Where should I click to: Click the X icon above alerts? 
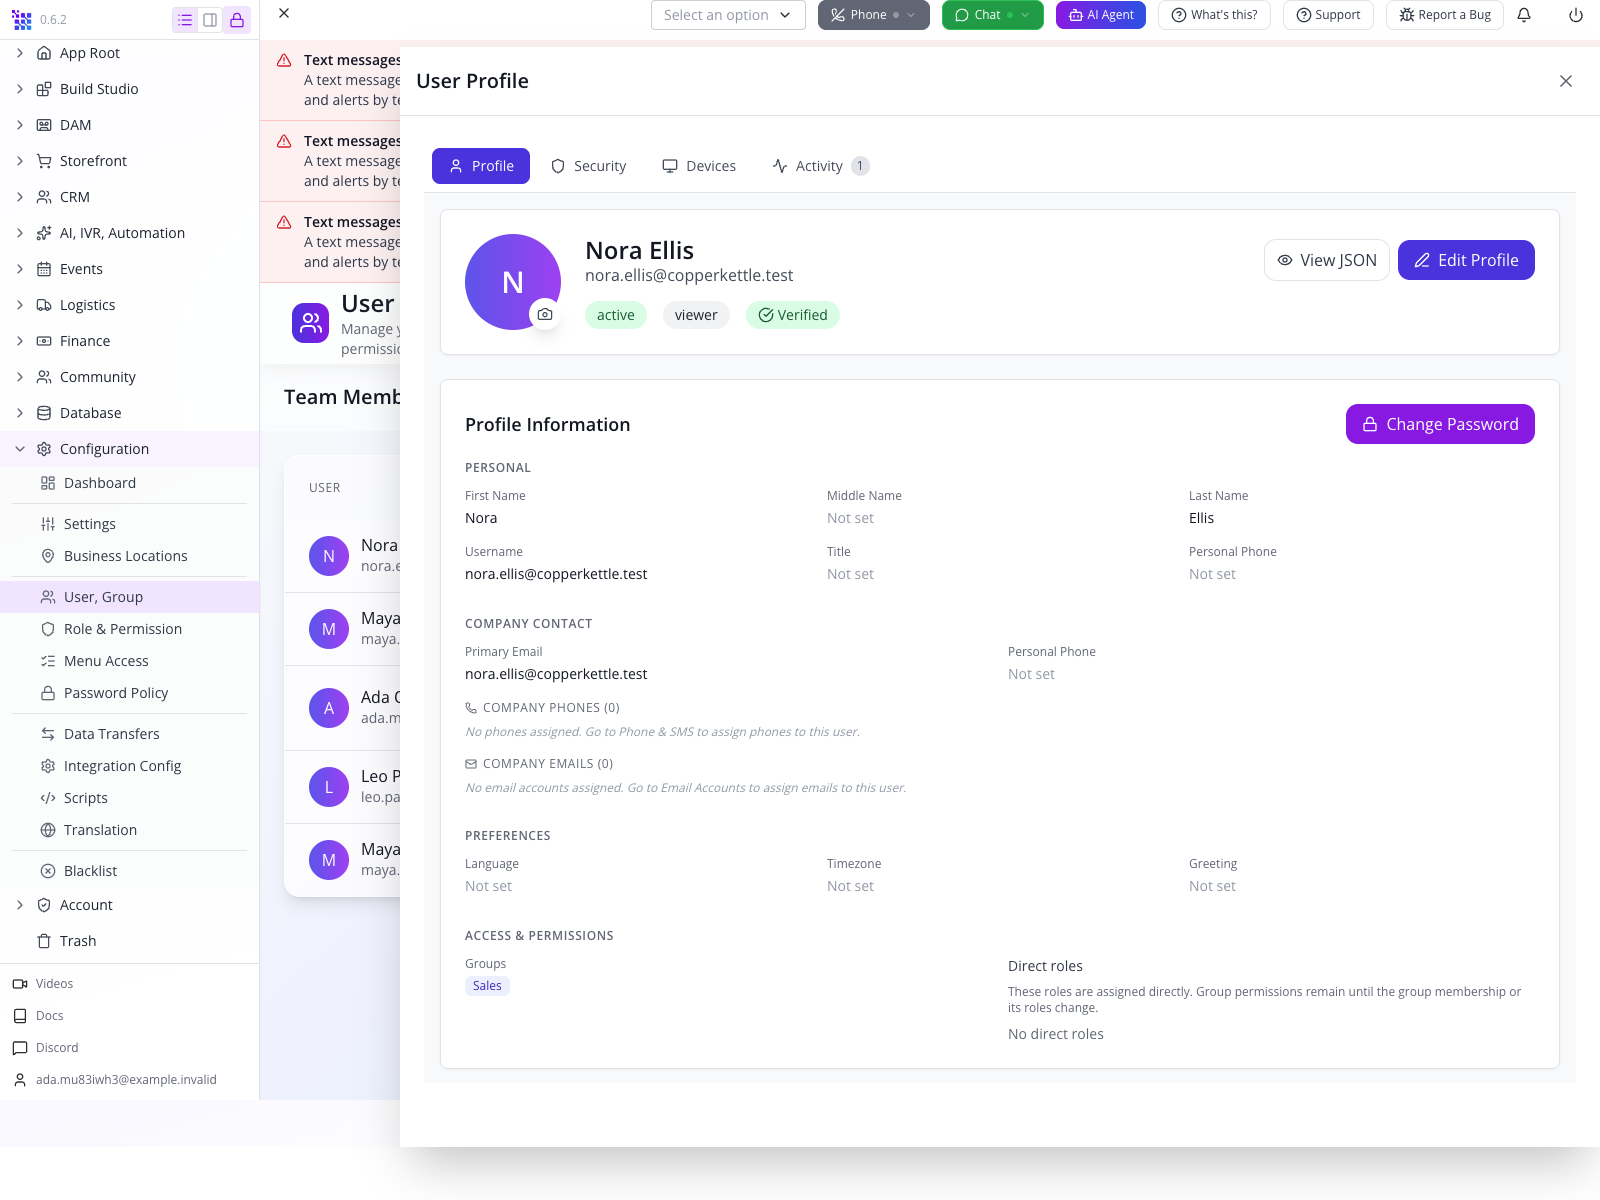tap(284, 13)
